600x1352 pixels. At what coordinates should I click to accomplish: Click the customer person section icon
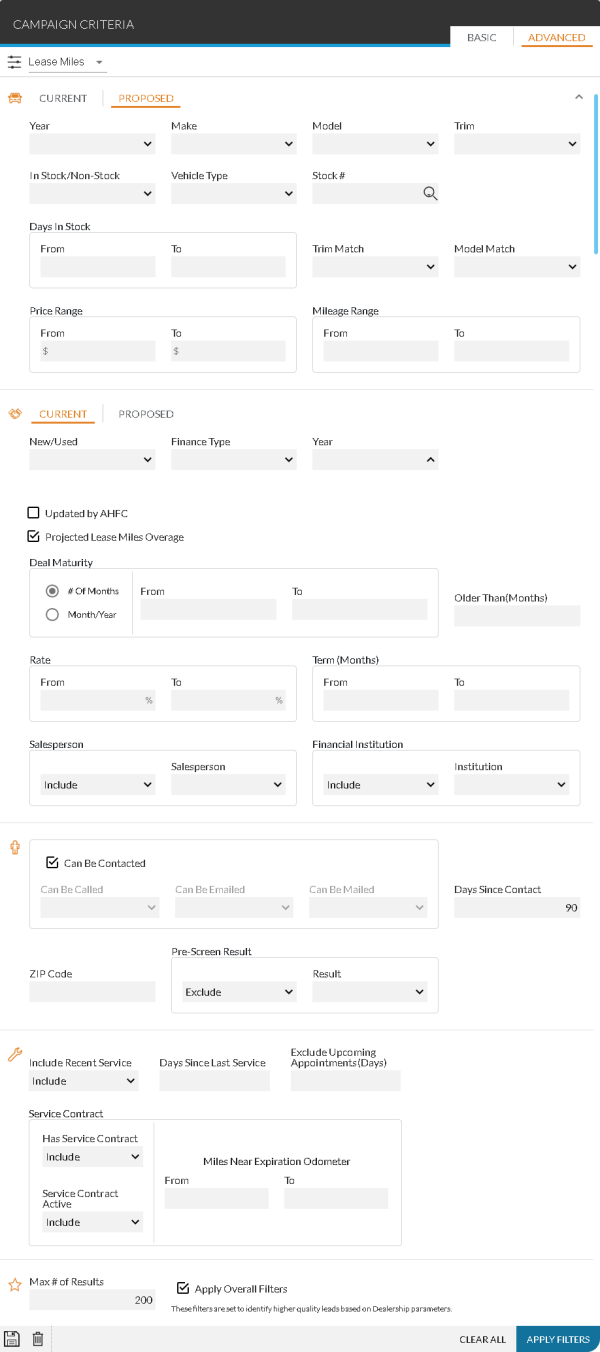[15, 848]
